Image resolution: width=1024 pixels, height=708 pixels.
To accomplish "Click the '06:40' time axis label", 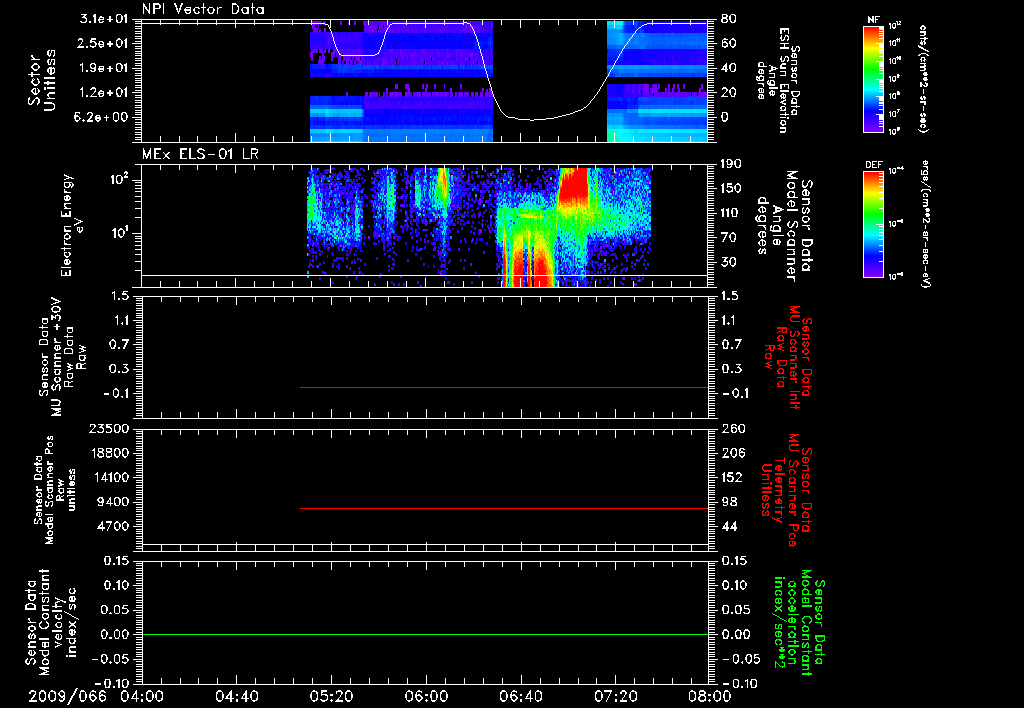I will point(520,697).
